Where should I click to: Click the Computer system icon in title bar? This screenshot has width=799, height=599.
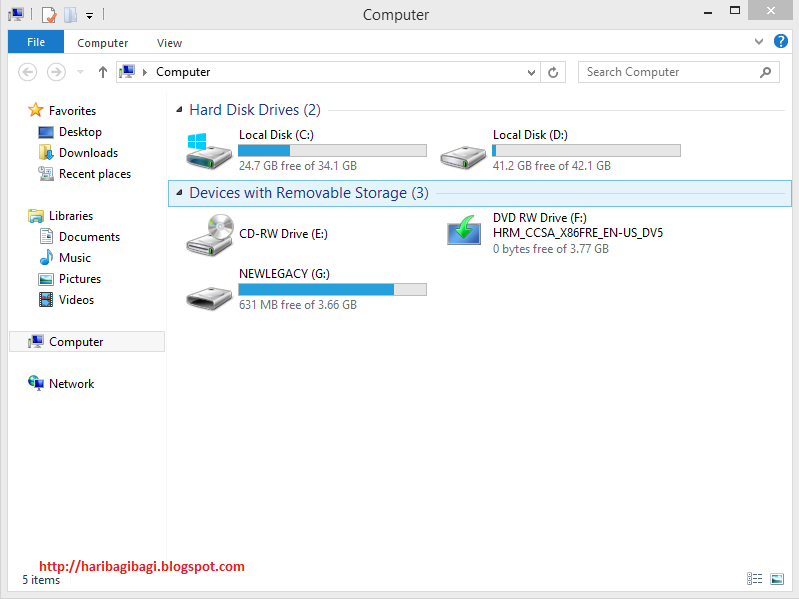coord(16,14)
